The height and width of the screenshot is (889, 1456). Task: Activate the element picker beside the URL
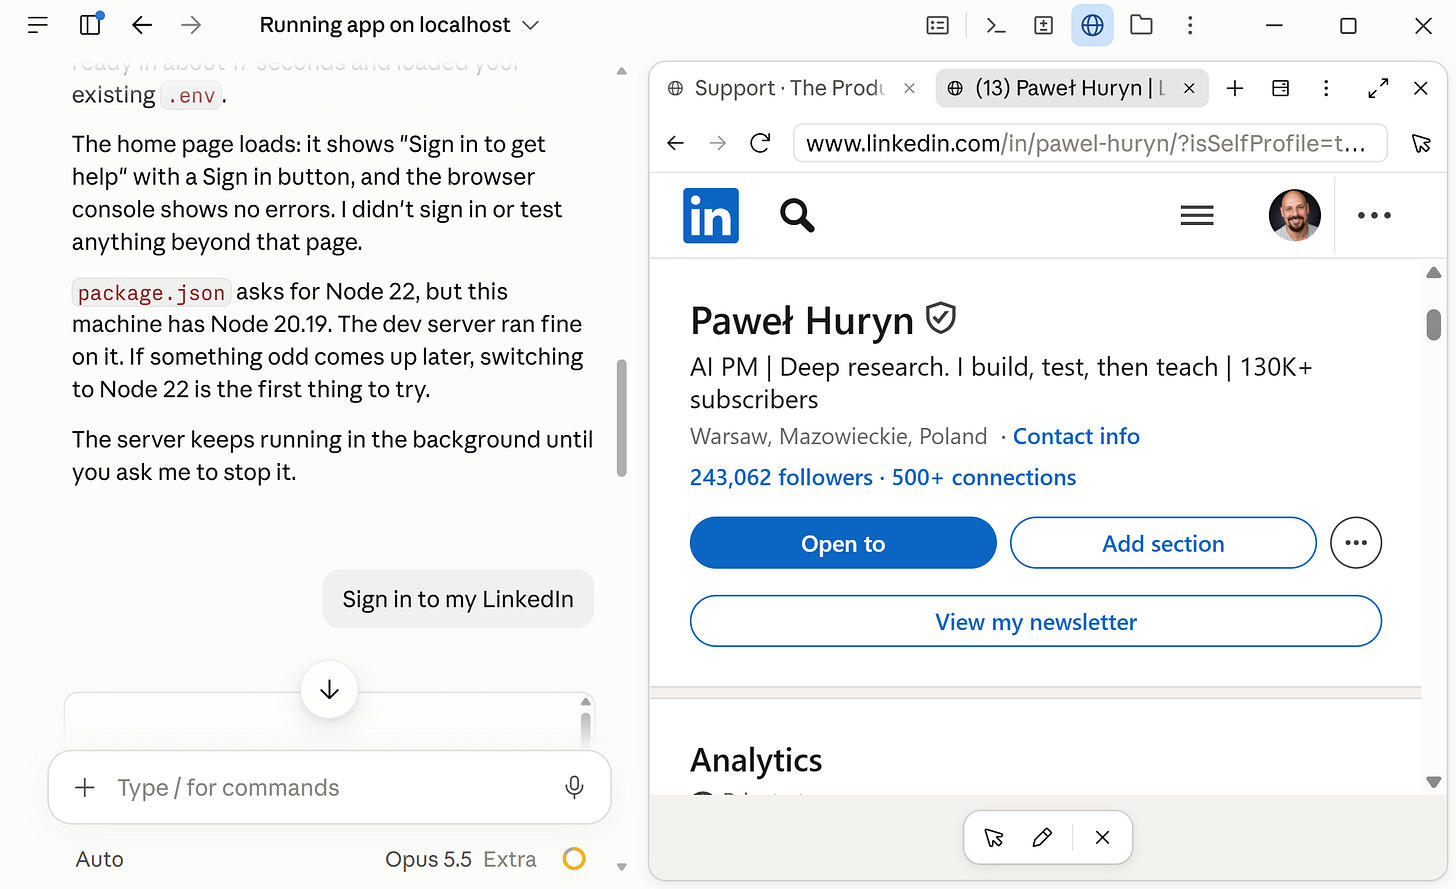[x=1421, y=143]
